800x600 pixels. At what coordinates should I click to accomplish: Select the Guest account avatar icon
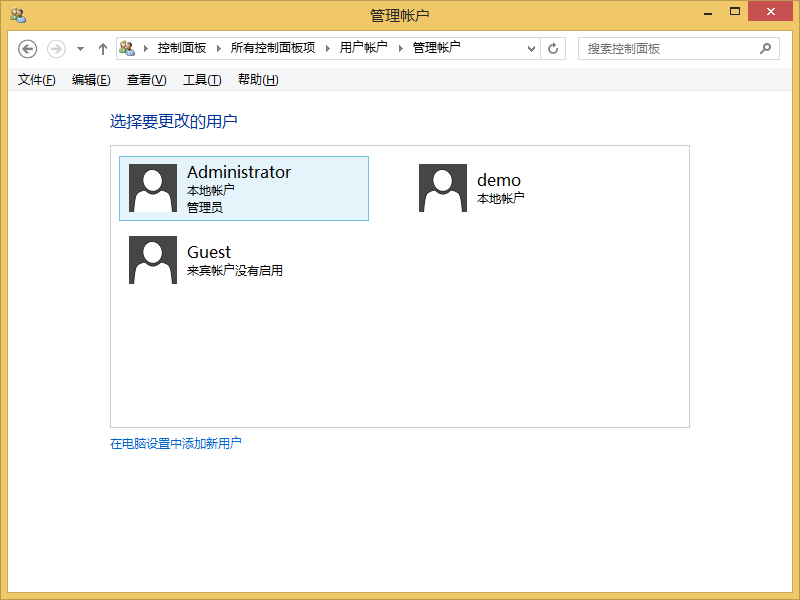point(152,260)
